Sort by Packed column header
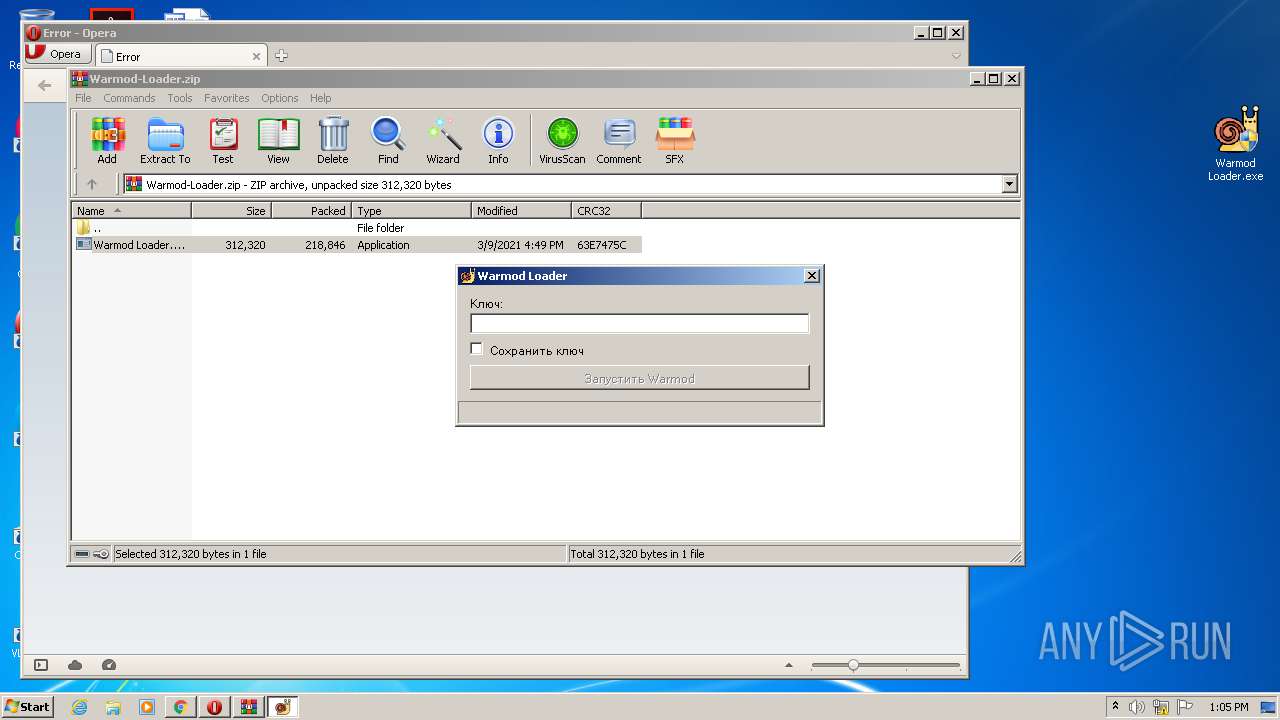 [x=311, y=210]
